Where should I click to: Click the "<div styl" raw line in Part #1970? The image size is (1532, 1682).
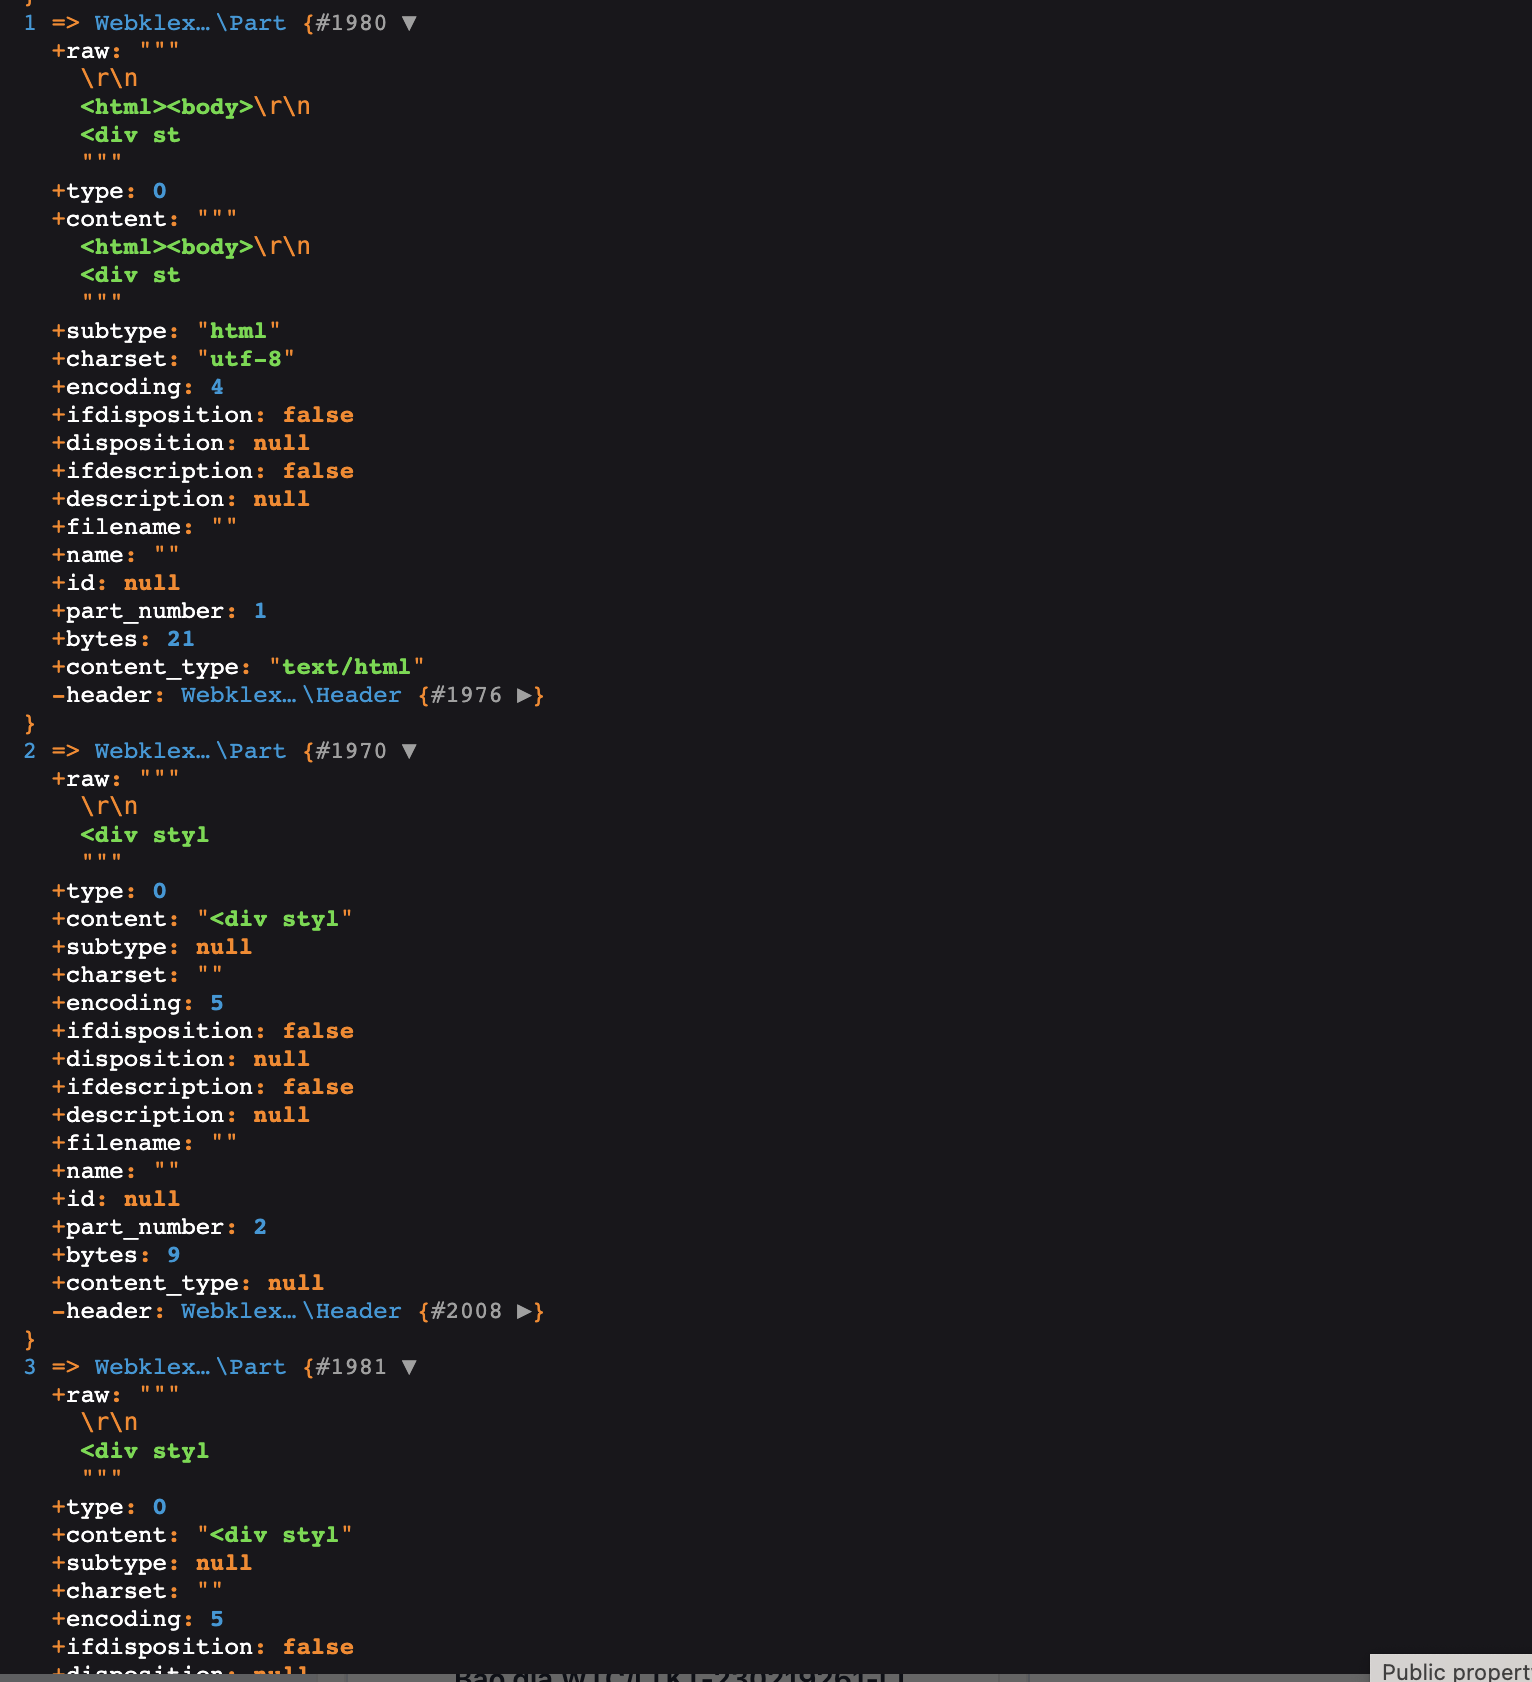pyautogui.click(x=145, y=835)
